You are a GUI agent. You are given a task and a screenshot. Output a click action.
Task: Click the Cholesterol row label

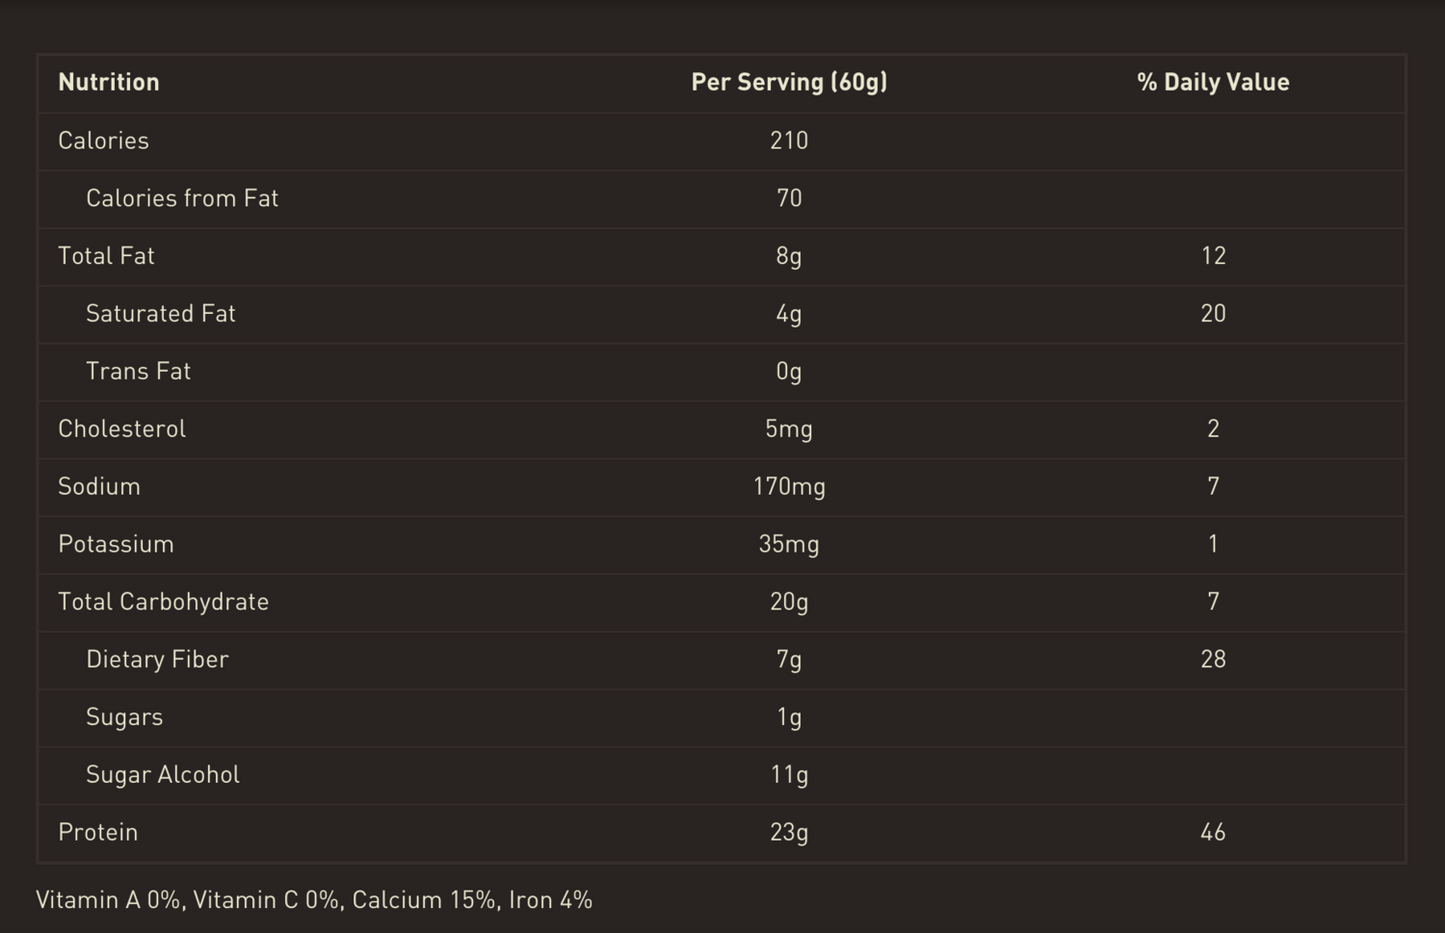(122, 429)
